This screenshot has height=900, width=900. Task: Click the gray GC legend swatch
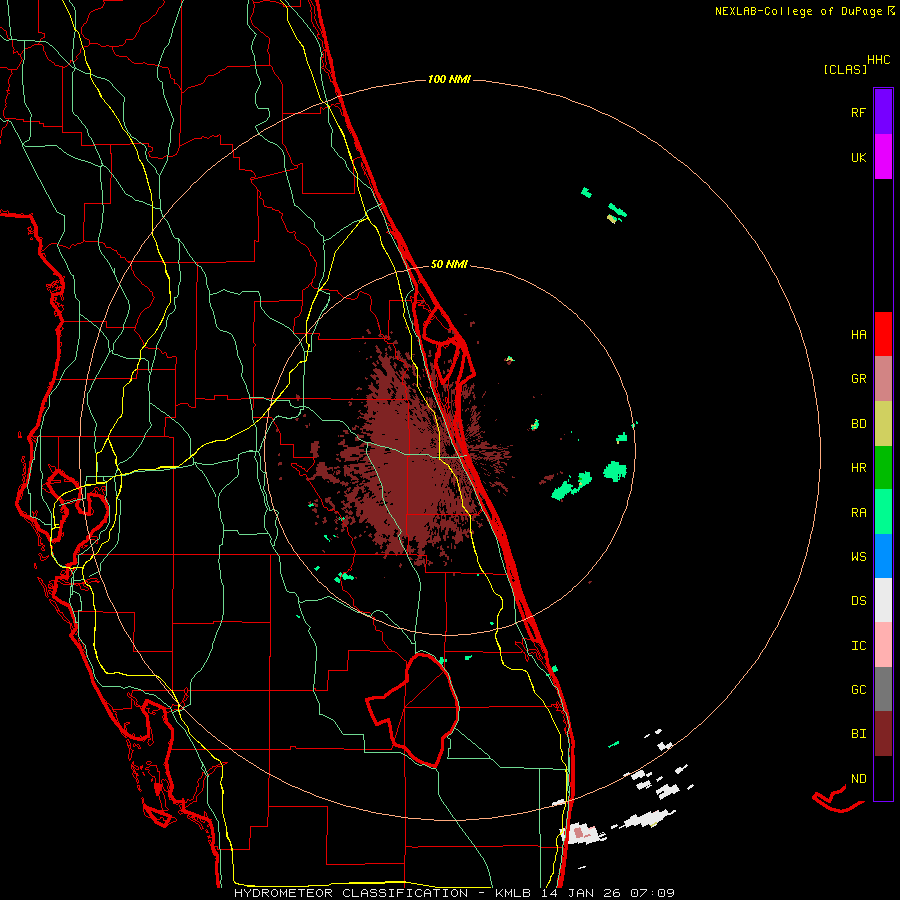[x=883, y=689]
